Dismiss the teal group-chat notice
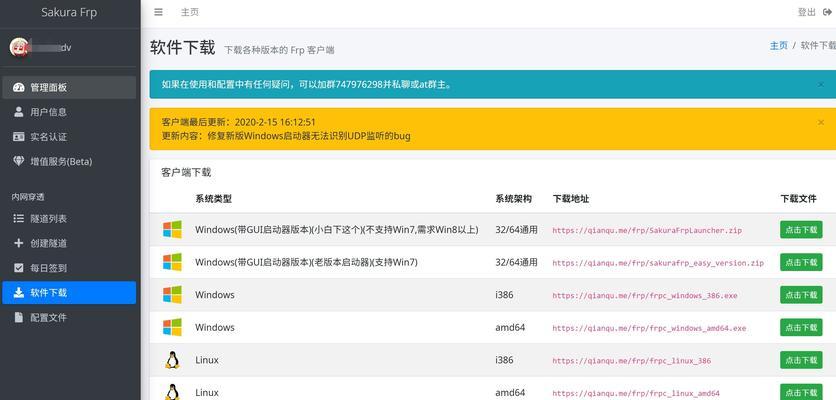The width and height of the screenshot is (836, 400). (821, 84)
